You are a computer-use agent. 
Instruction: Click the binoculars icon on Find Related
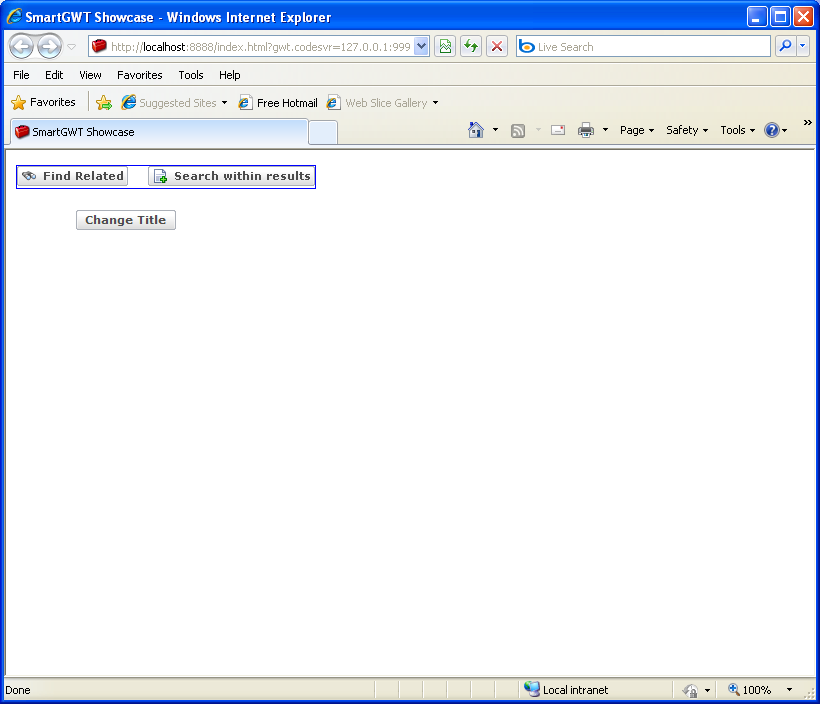(x=29, y=176)
